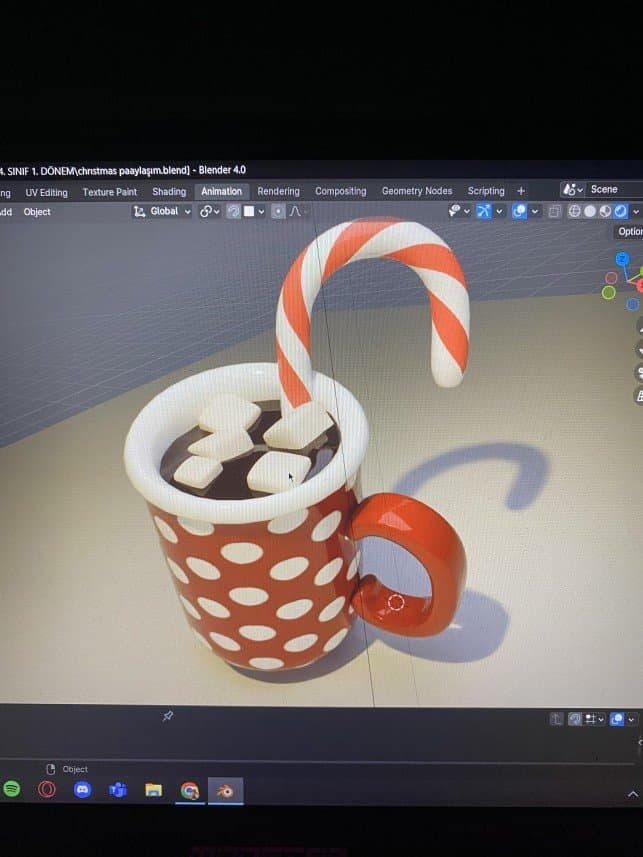Open the Geometry Nodes workspace

click(417, 191)
